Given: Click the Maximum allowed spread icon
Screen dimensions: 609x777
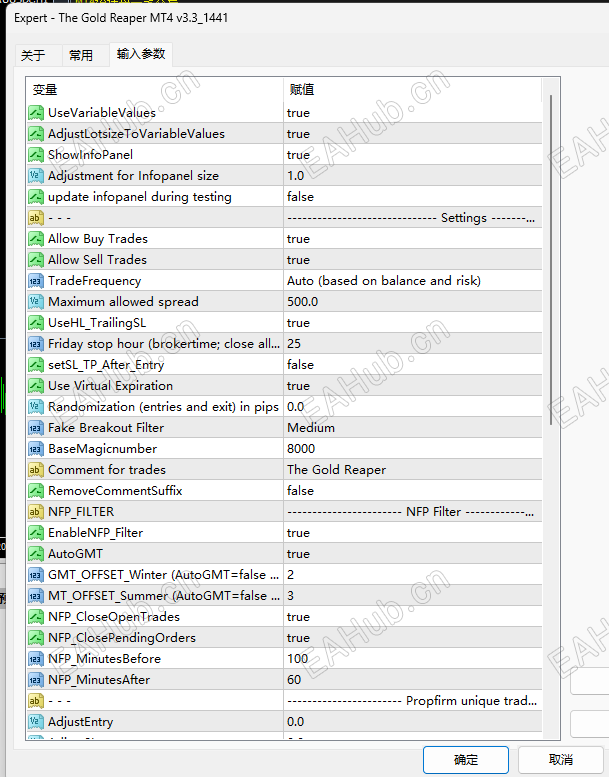Looking at the screenshot, I should tap(36, 302).
